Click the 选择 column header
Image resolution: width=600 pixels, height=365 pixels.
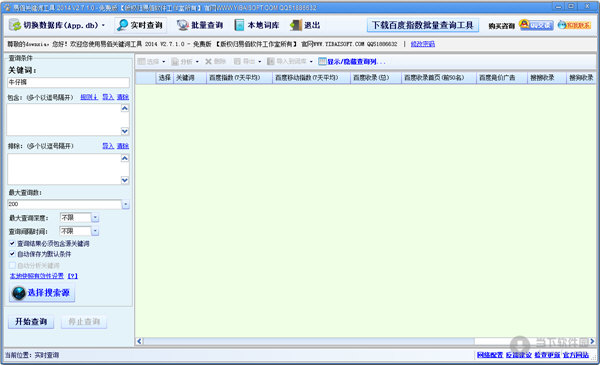click(165, 78)
